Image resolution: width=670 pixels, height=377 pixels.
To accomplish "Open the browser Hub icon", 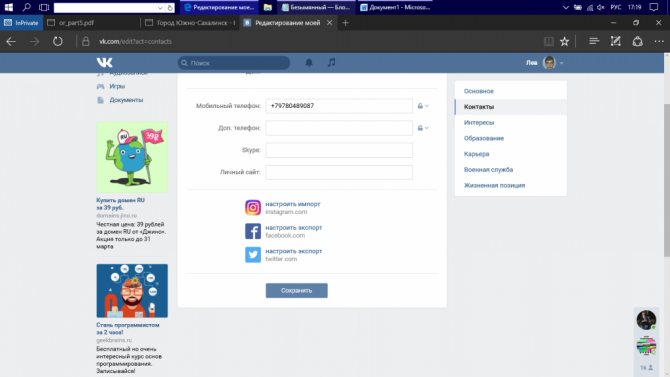I will [594, 41].
